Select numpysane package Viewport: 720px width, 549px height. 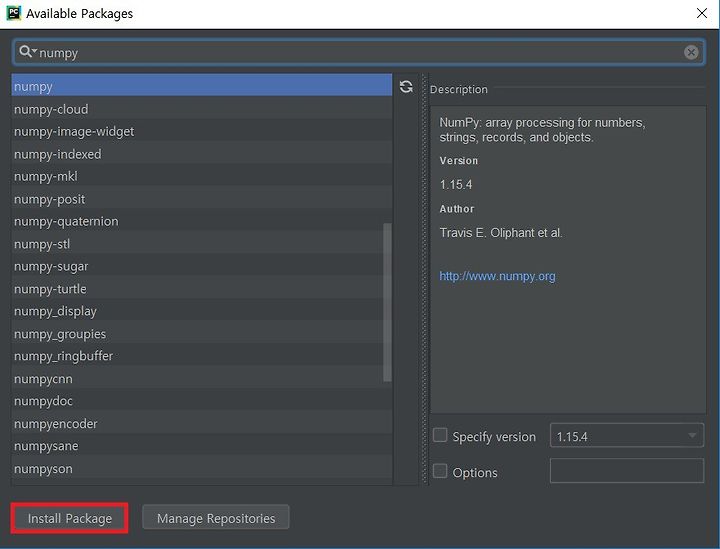coord(202,446)
